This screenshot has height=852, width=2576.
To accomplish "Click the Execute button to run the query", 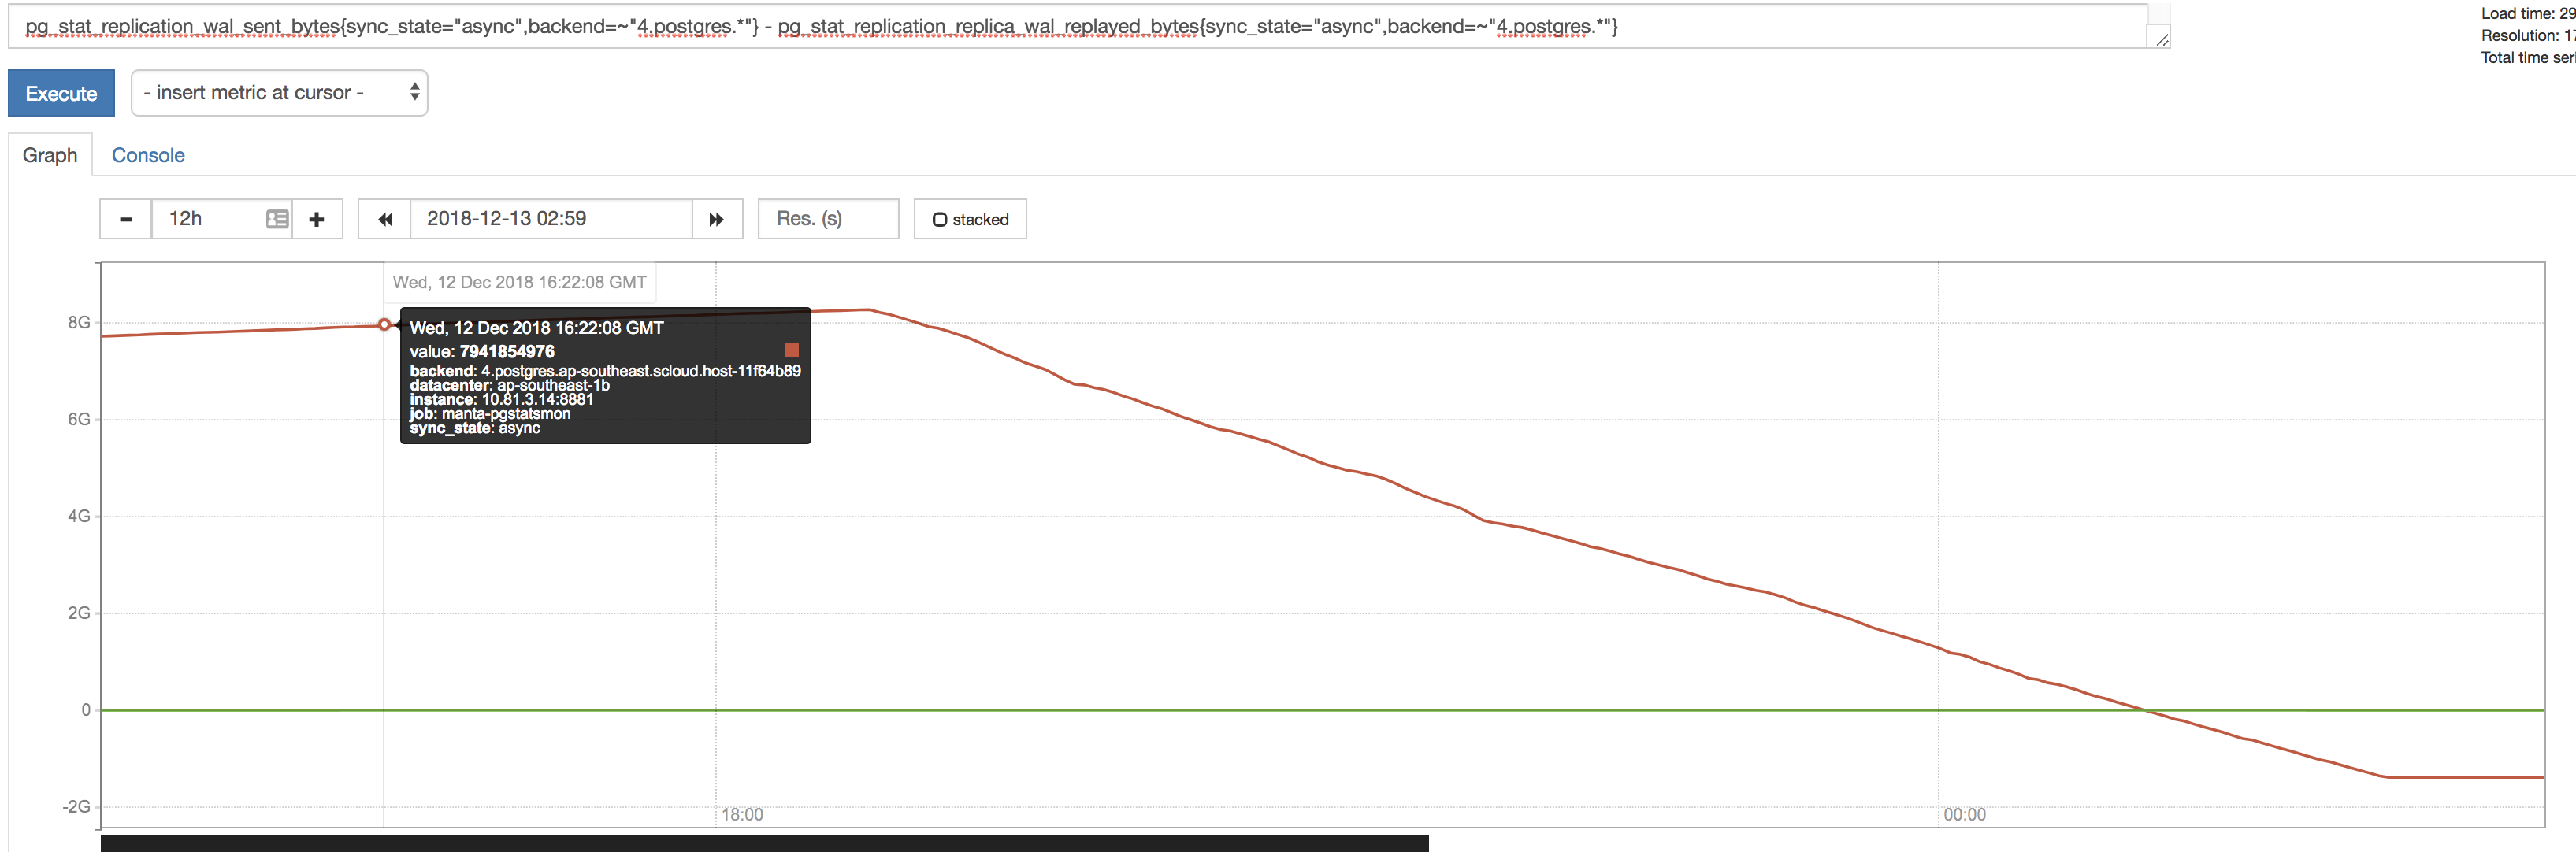I will 61,92.
